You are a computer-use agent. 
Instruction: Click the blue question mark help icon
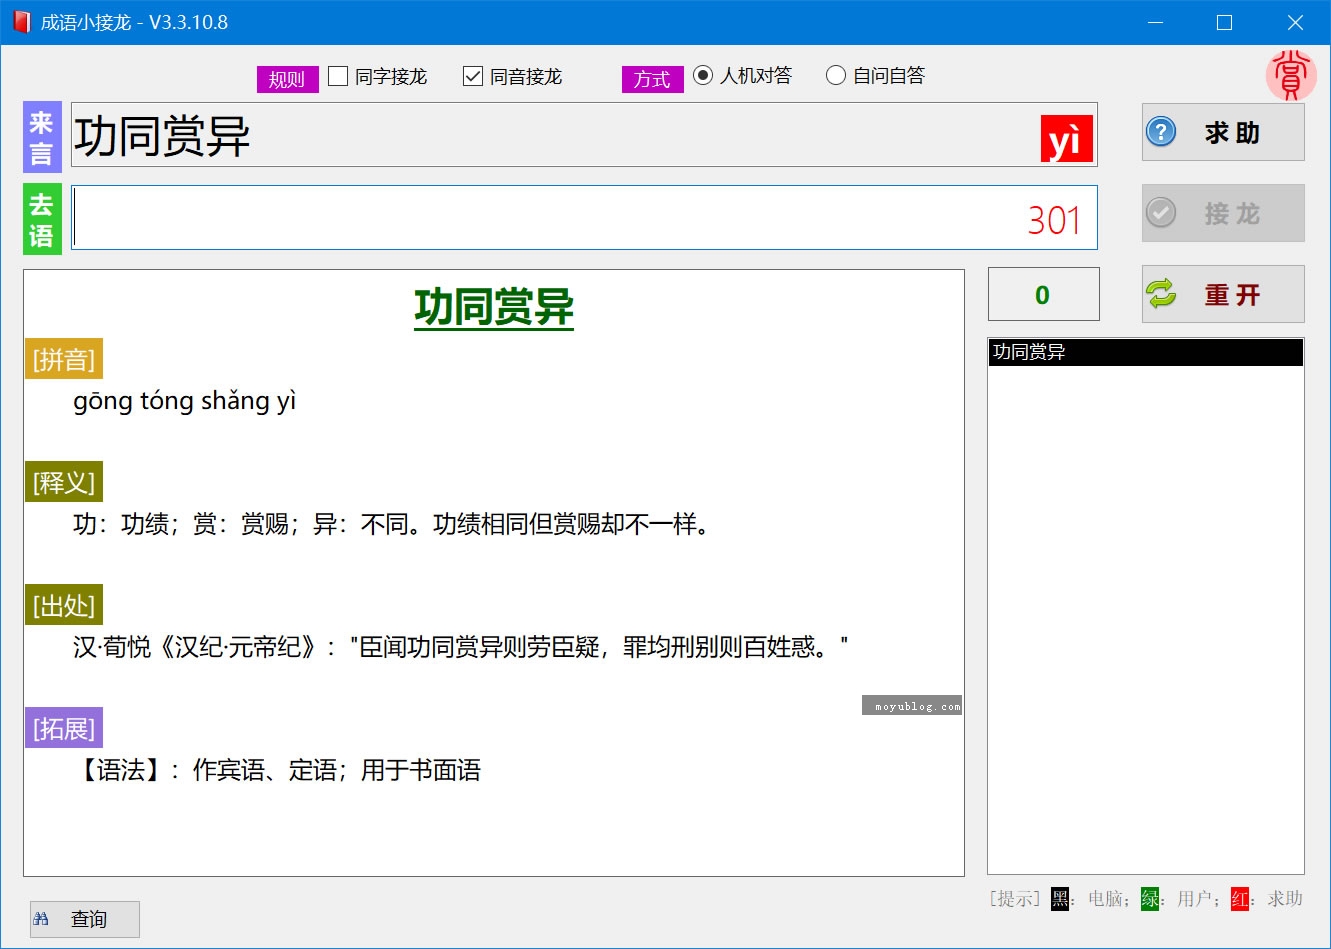[1161, 132]
